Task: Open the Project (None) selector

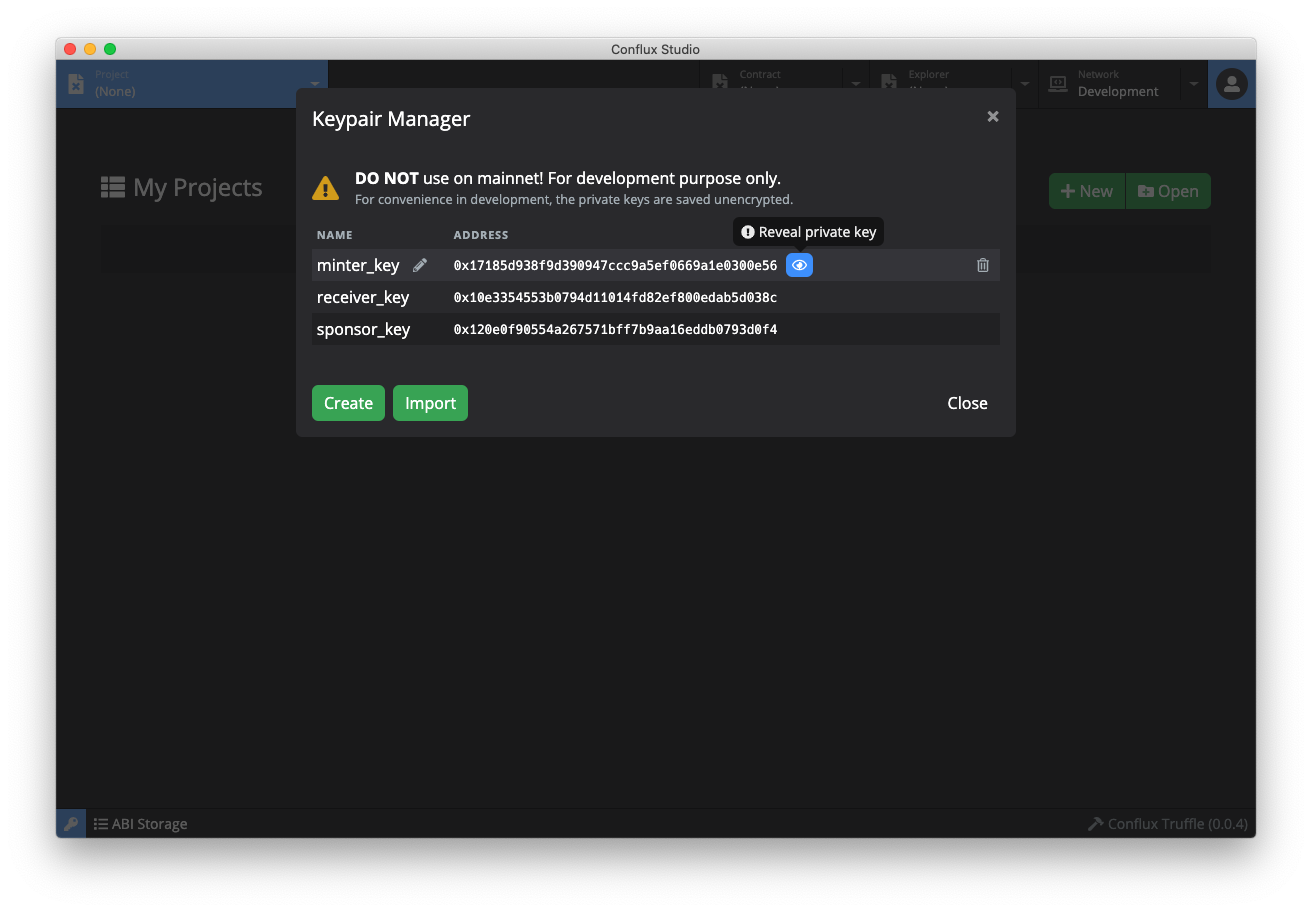Action: (192, 84)
